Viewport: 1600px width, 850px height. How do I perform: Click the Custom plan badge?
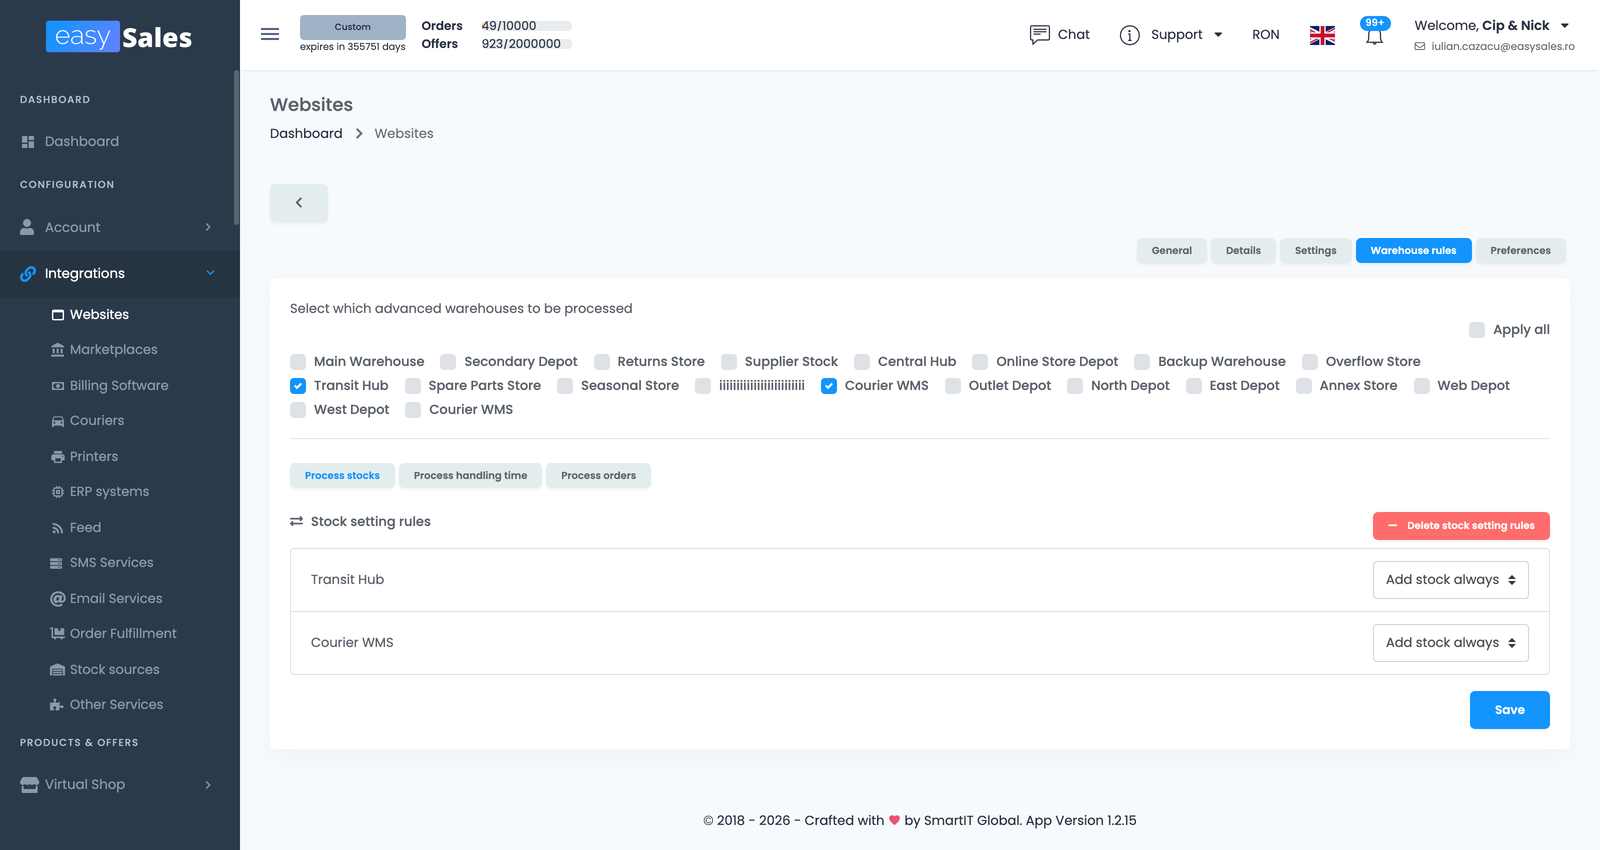coord(353,27)
